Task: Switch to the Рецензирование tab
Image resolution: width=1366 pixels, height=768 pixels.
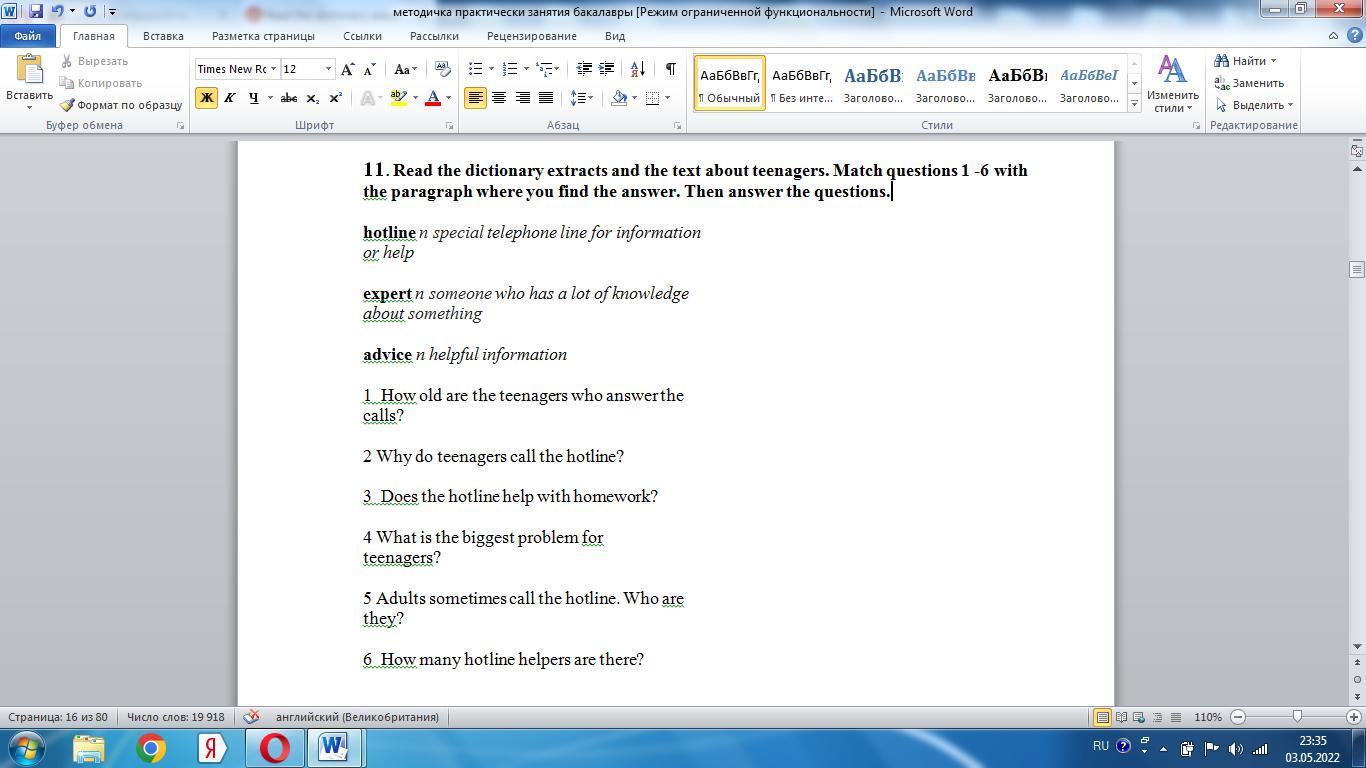Action: [532, 36]
